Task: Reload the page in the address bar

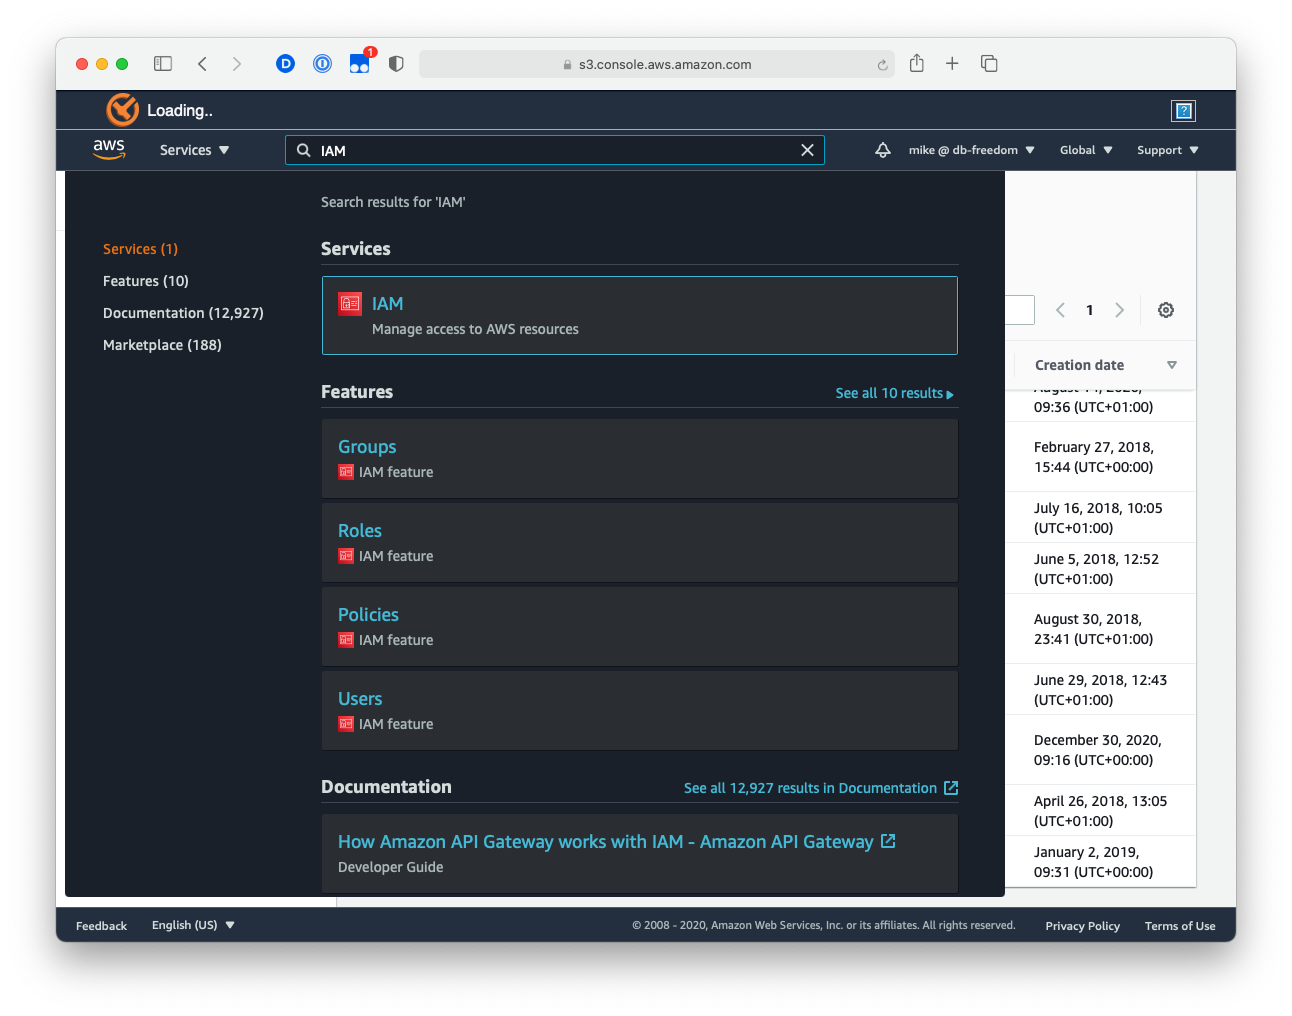Action: click(x=882, y=65)
